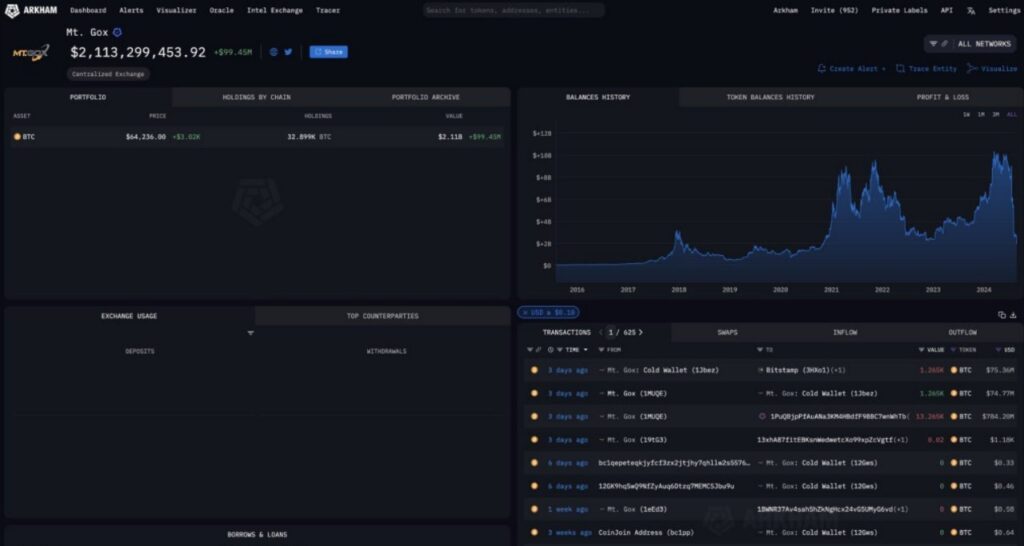Image resolution: width=1024 pixels, height=546 pixels.
Task: Switch to Profit & Loss tab
Action: pyautogui.click(x=943, y=97)
